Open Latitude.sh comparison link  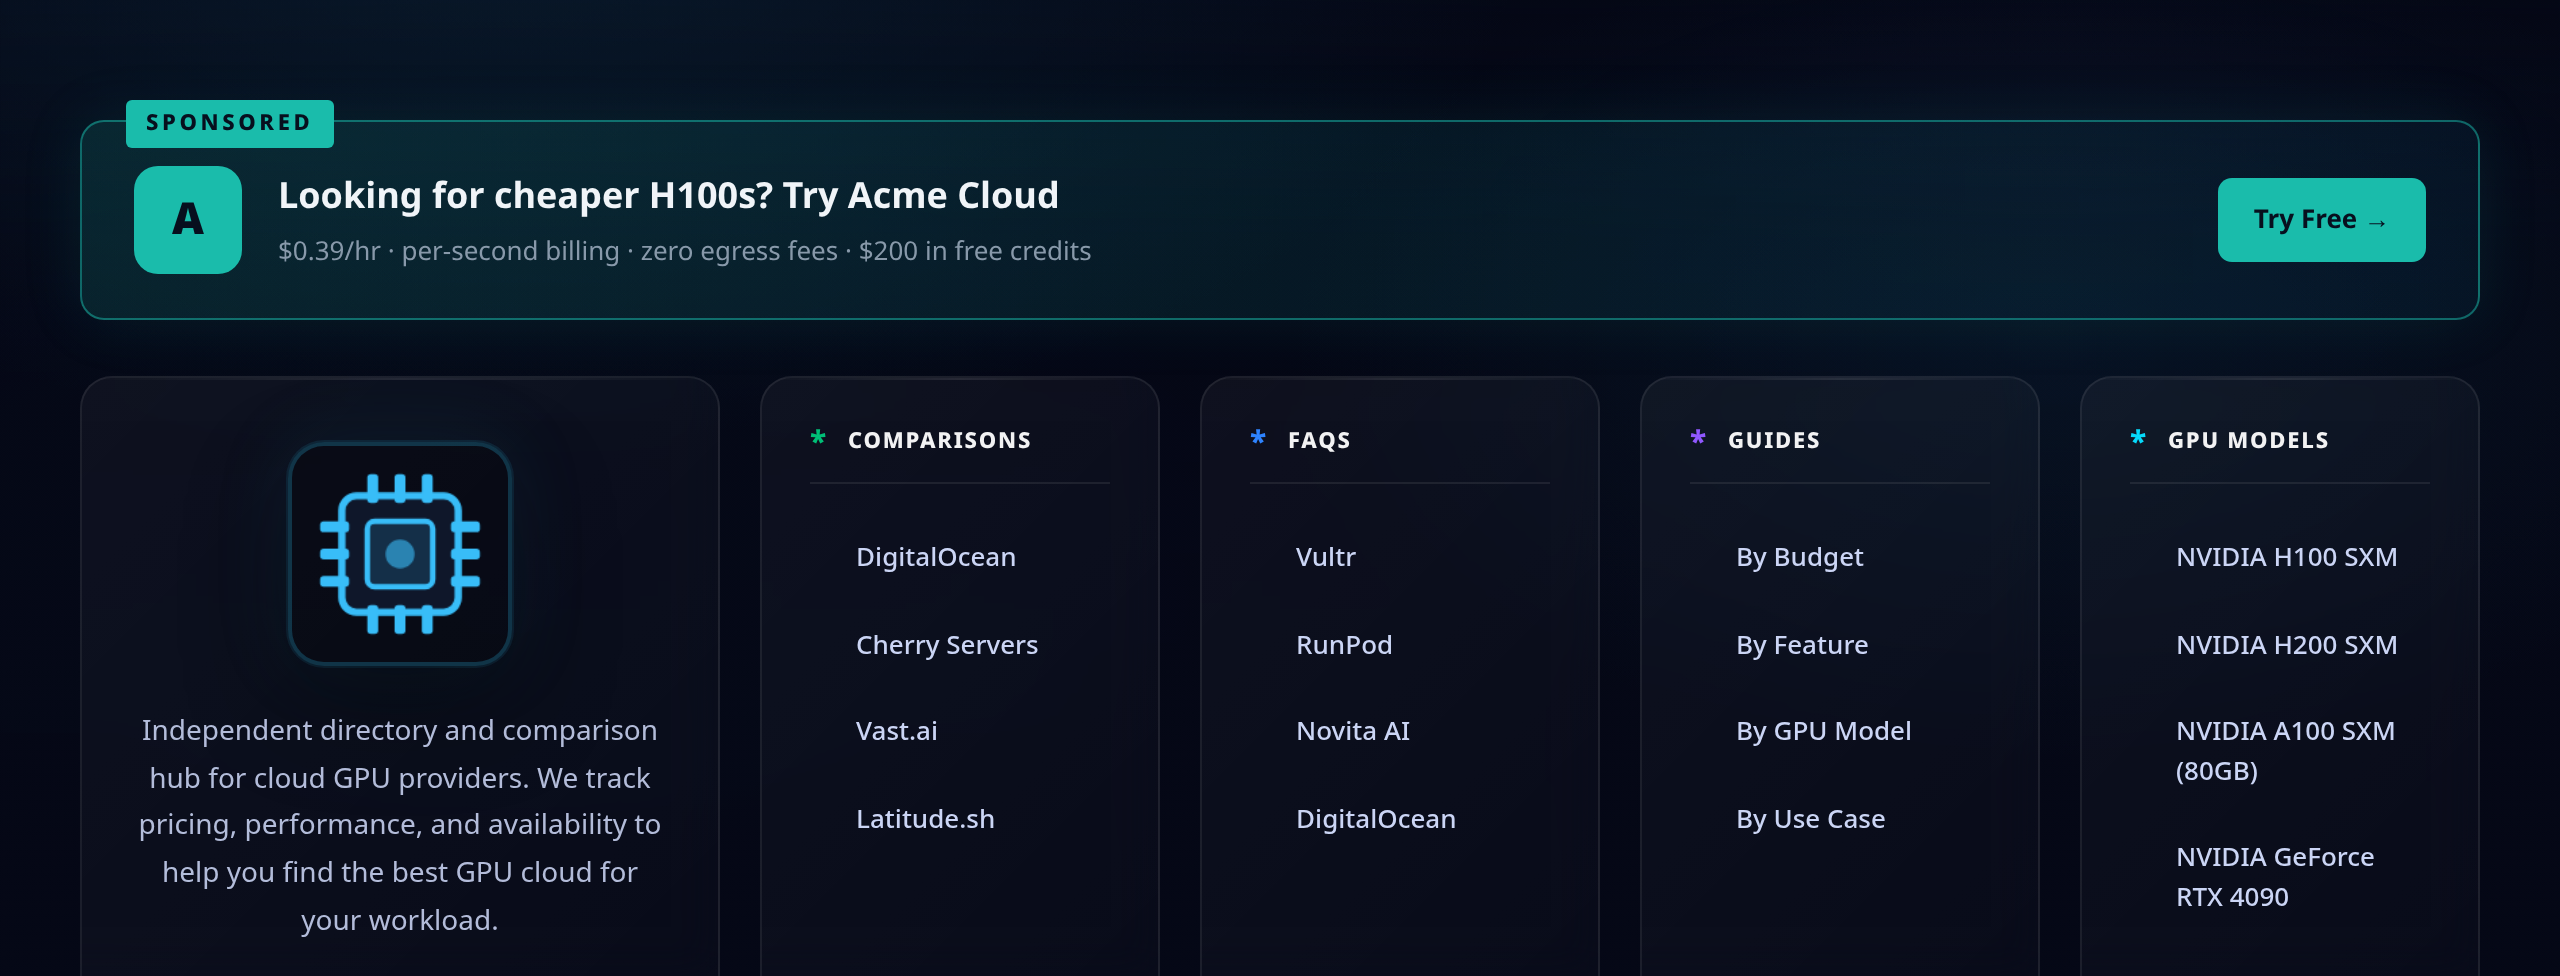925,819
